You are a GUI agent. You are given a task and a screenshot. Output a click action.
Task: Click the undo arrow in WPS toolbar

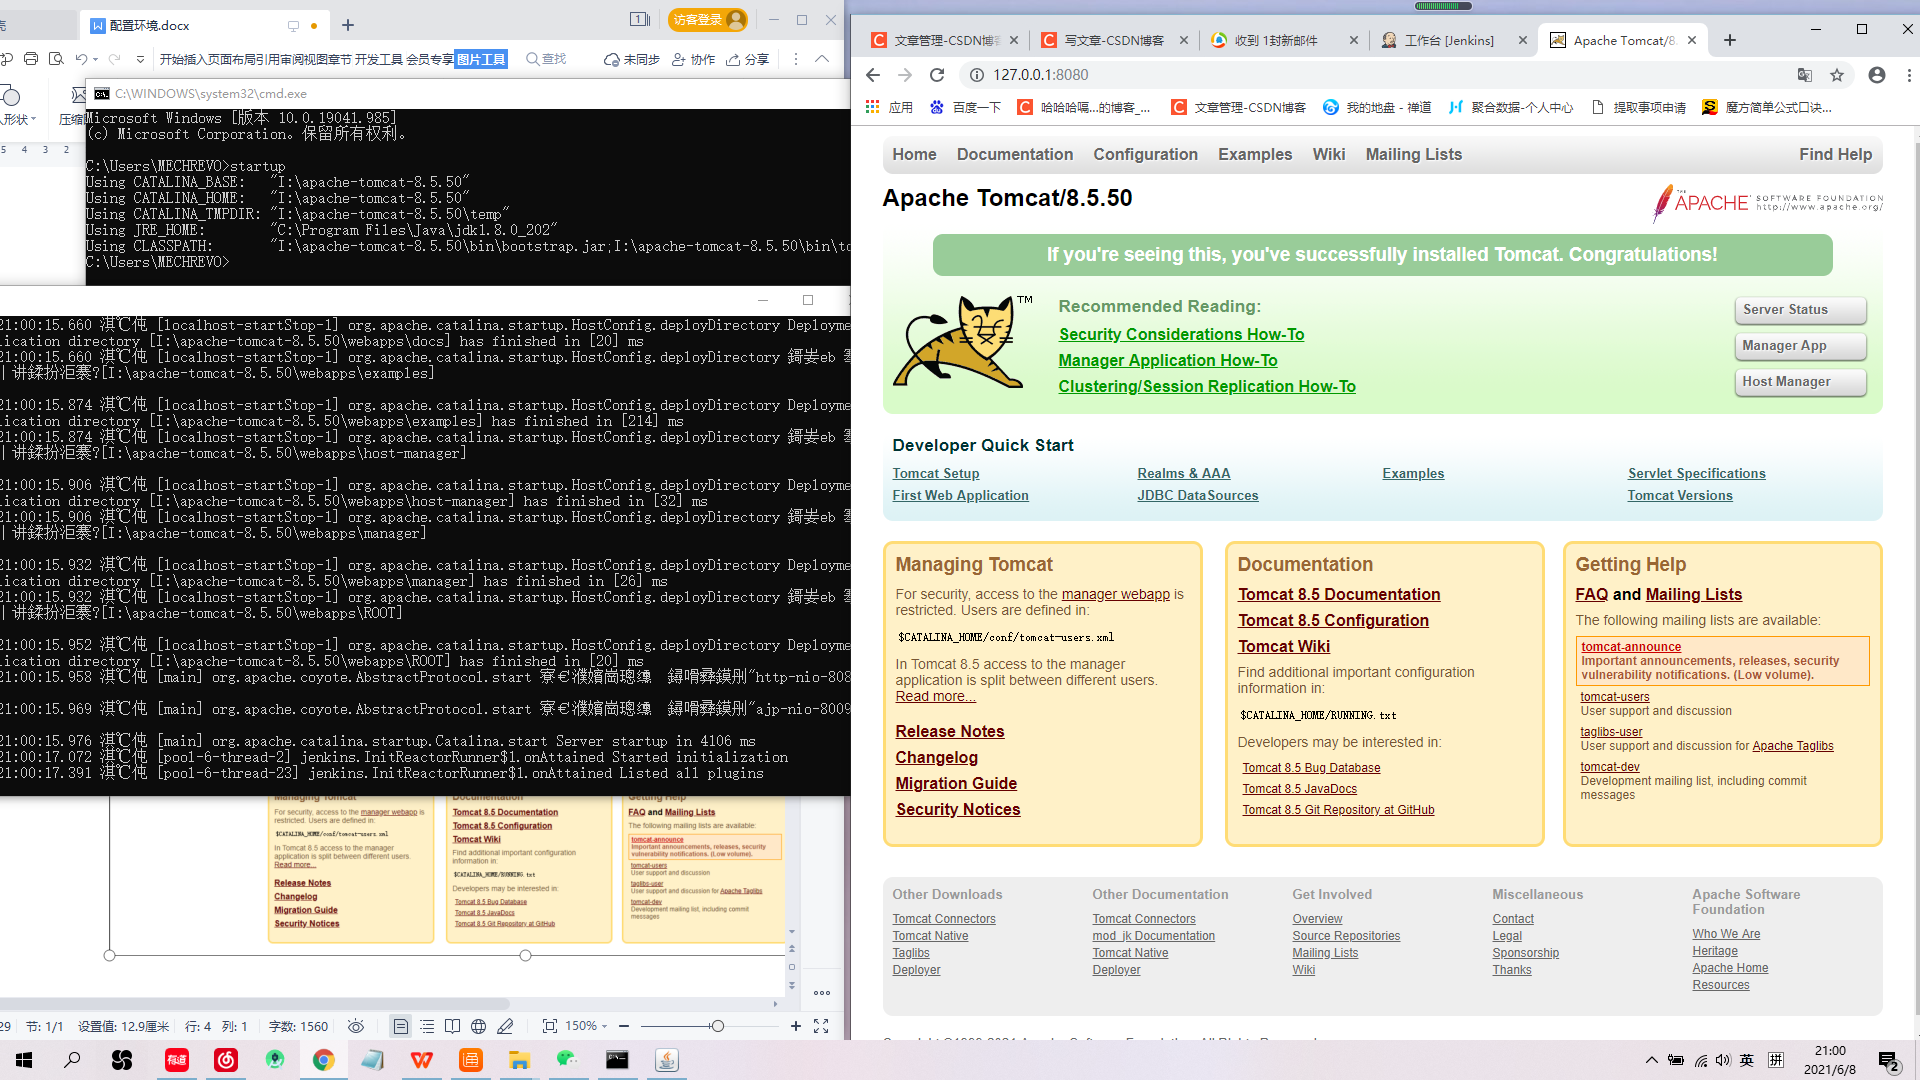[x=81, y=59]
